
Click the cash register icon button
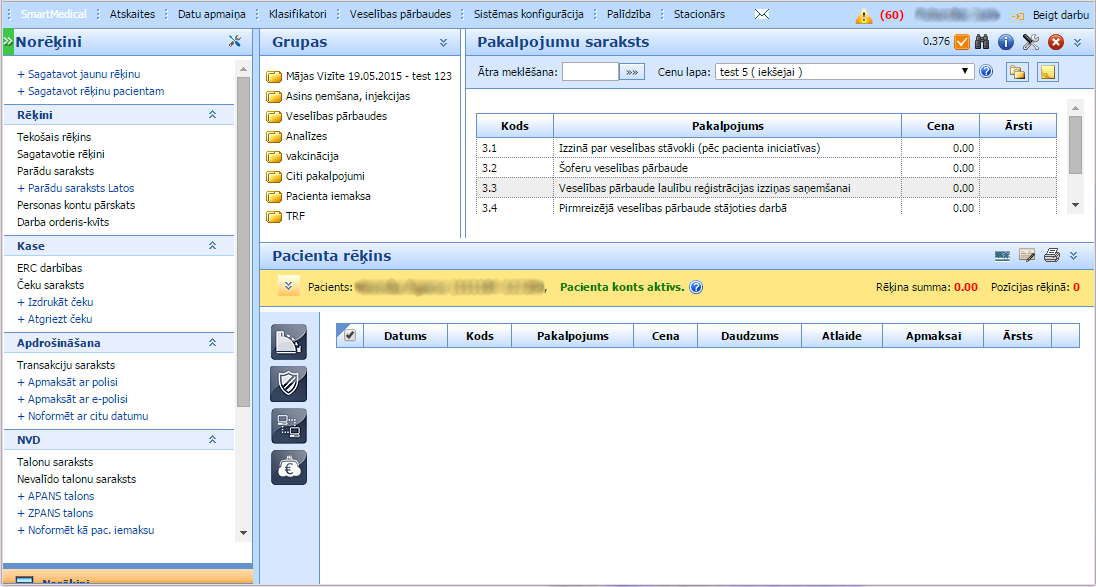289,341
